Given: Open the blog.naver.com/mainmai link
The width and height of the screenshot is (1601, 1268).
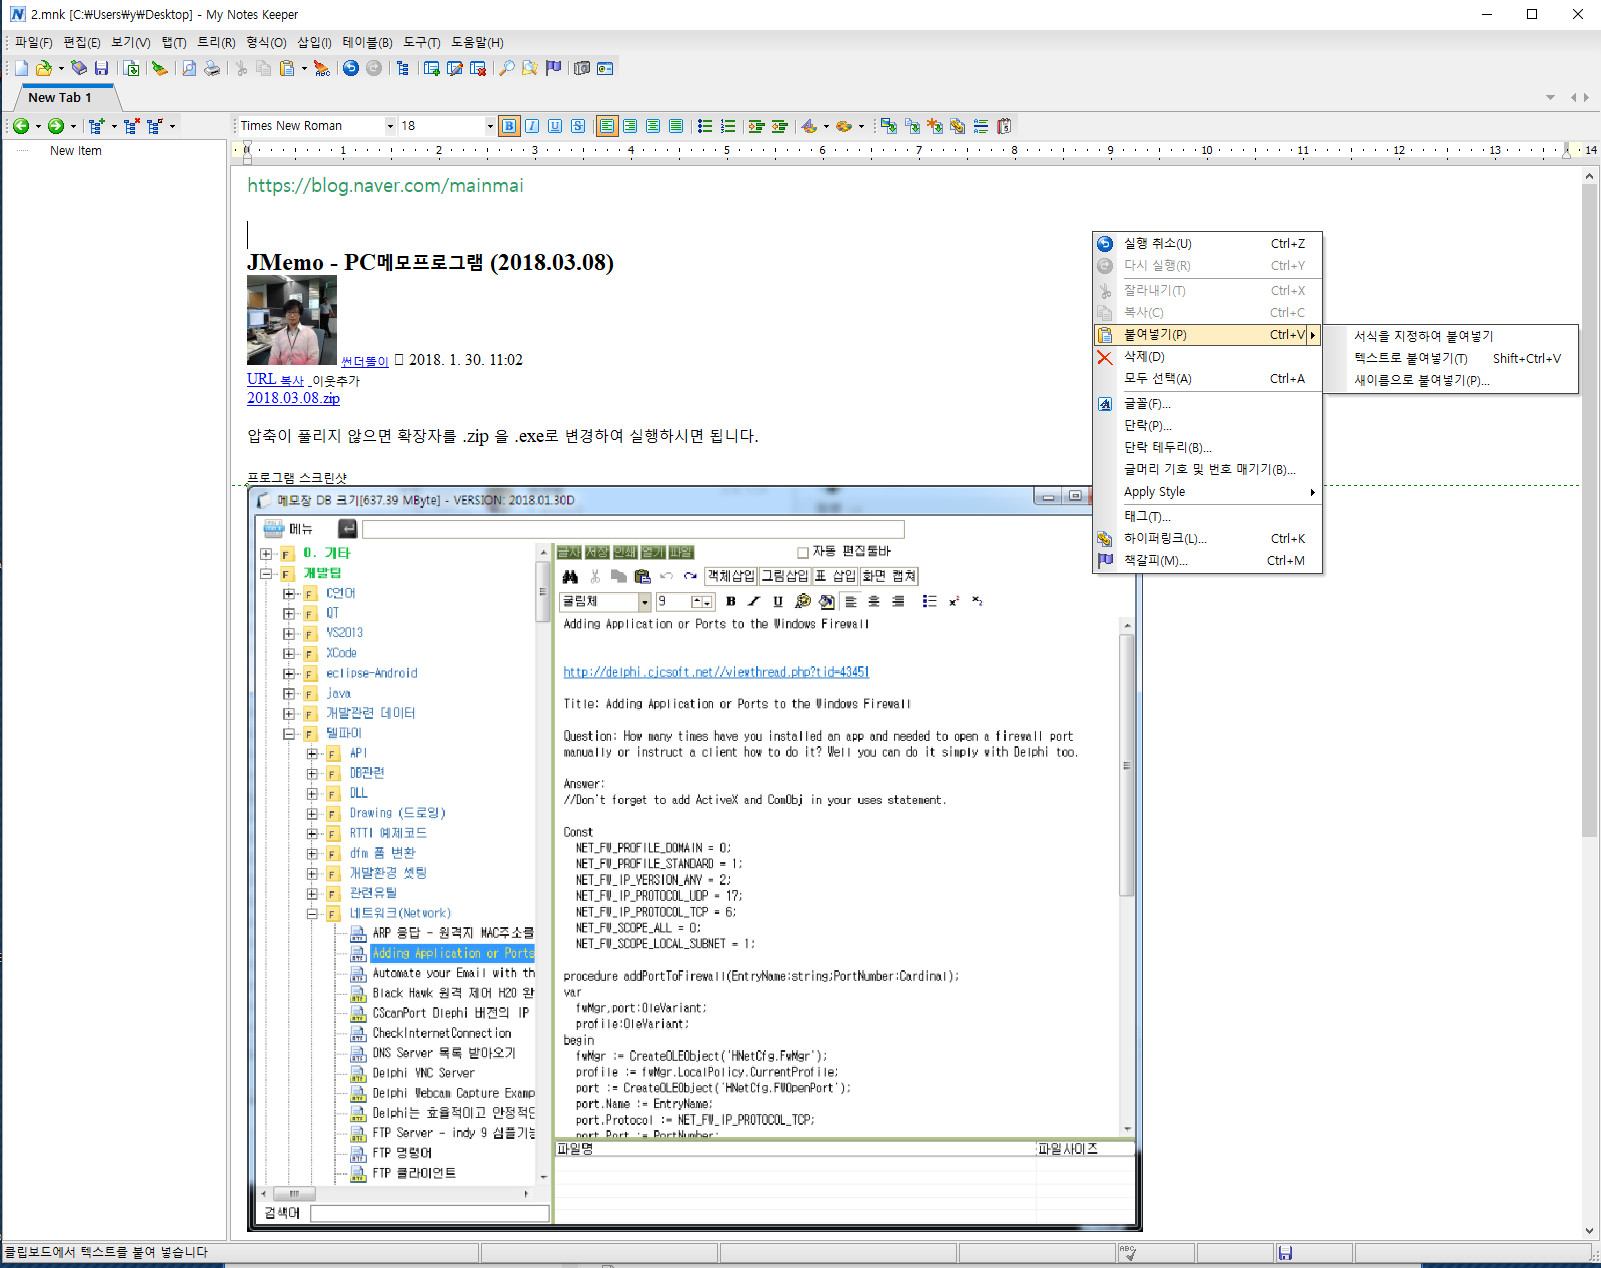Looking at the screenshot, I should click(385, 185).
